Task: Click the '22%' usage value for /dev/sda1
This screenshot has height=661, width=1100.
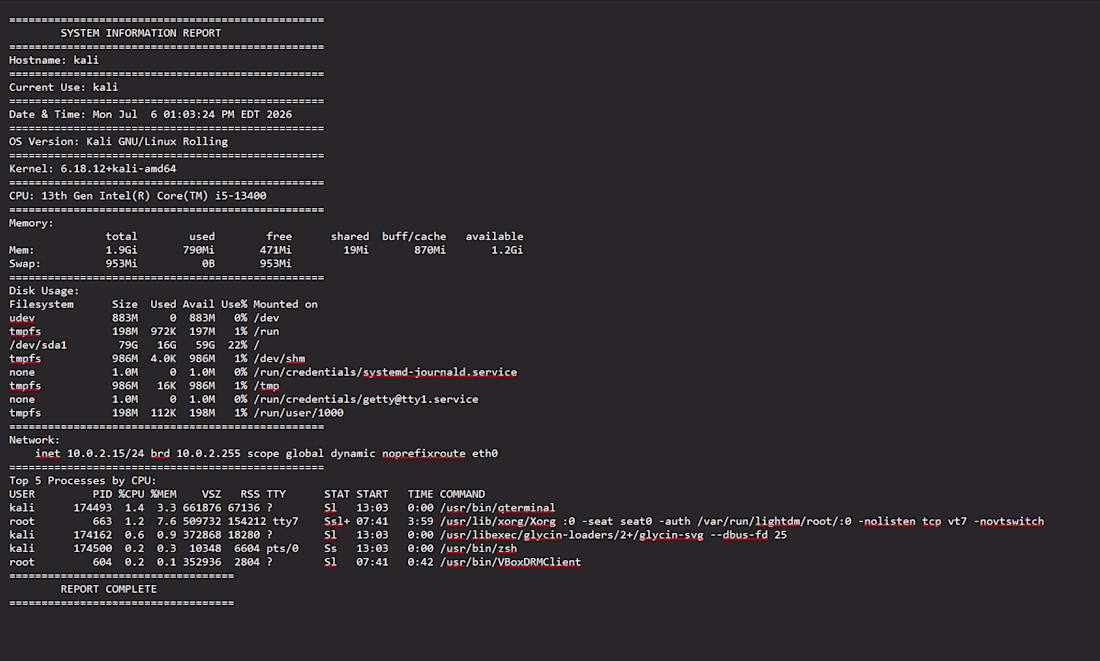Action: [x=237, y=345]
